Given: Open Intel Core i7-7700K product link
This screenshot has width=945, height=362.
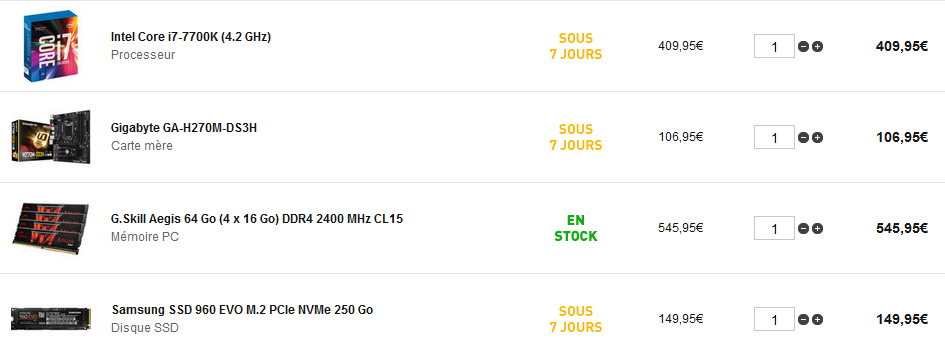Looking at the screenshot, I should [191, 37].
